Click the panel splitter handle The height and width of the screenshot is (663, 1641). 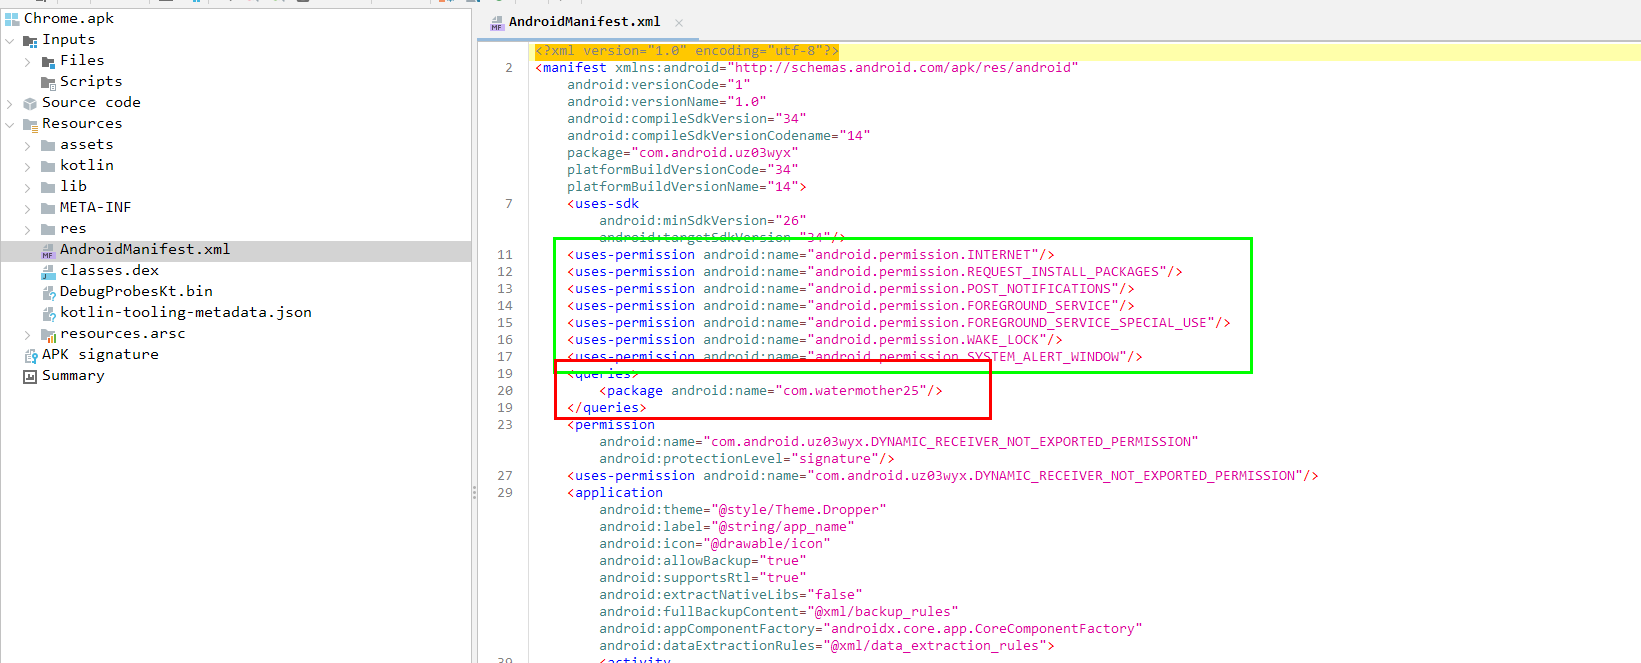(474, 492)
